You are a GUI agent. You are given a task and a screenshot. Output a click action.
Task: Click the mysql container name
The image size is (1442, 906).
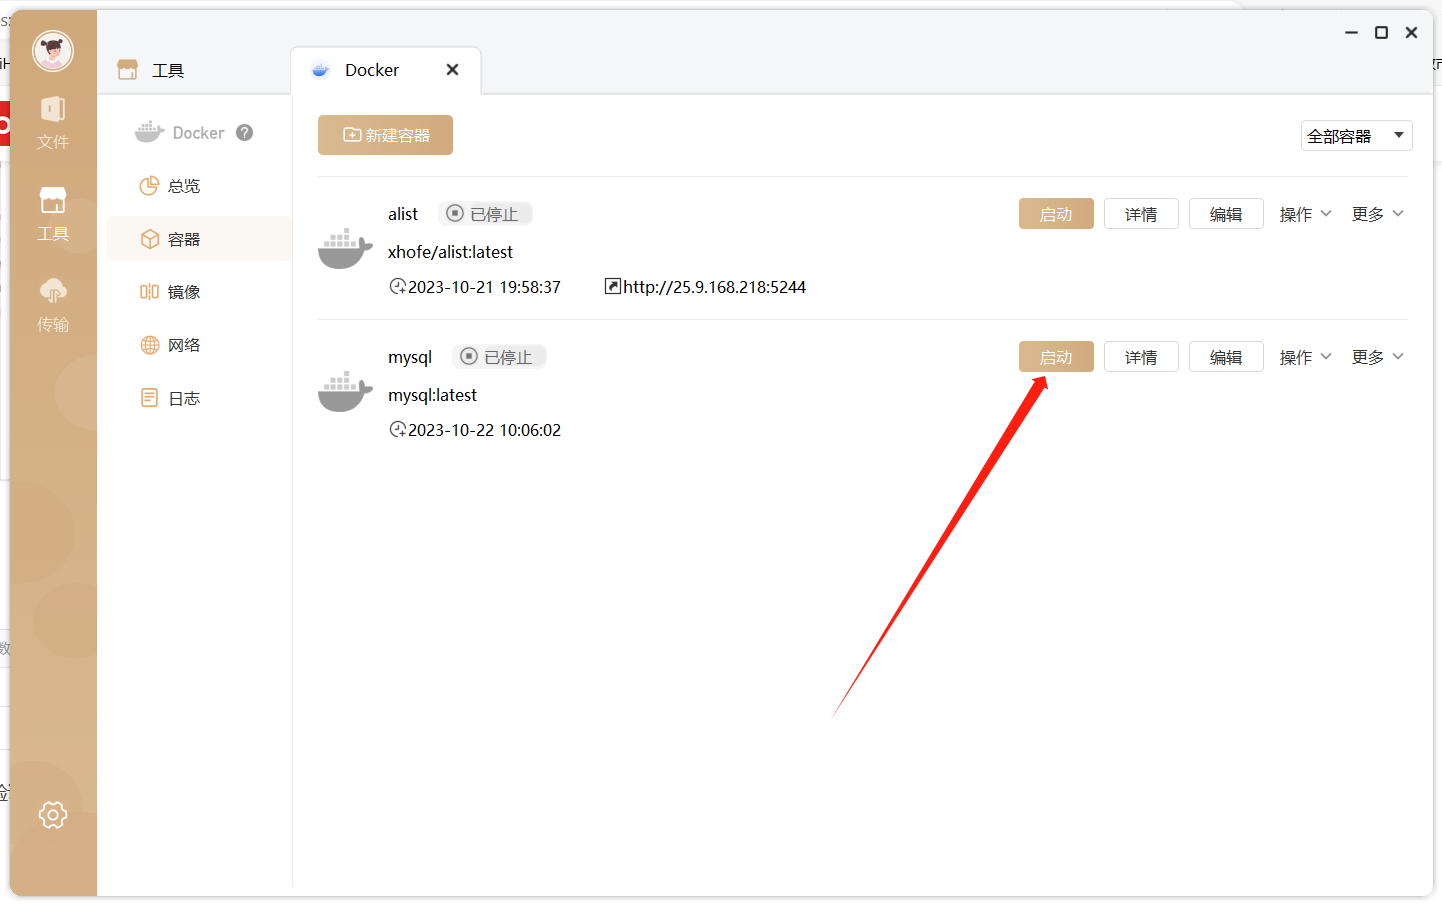(410, 357)
